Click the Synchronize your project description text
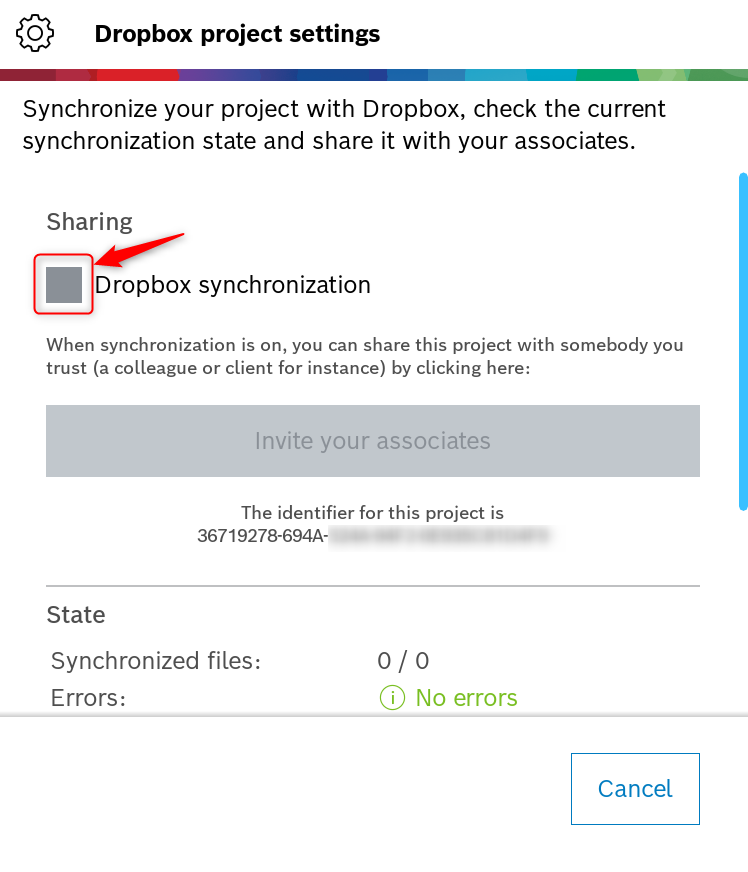The image size is (748, 872). [x=344, y=125]
